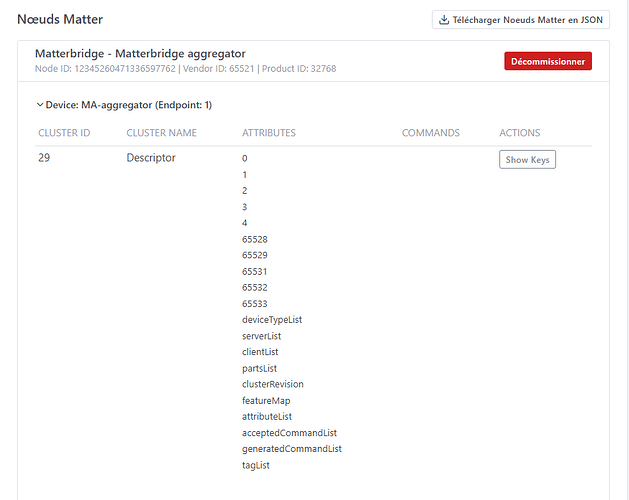This screenshot has height=500, width=629.
Task: Click the partsList attribute
Action: coord(259,368)
